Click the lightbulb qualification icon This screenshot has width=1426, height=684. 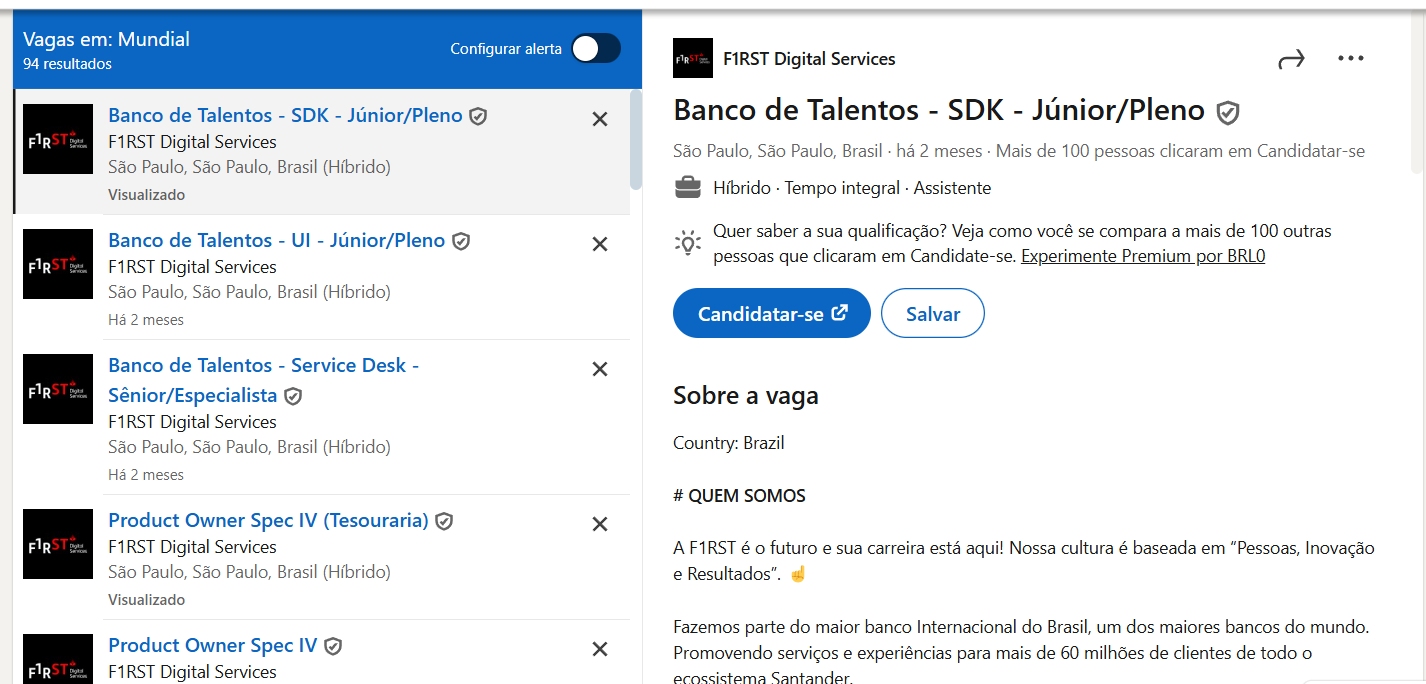[688, 243]
